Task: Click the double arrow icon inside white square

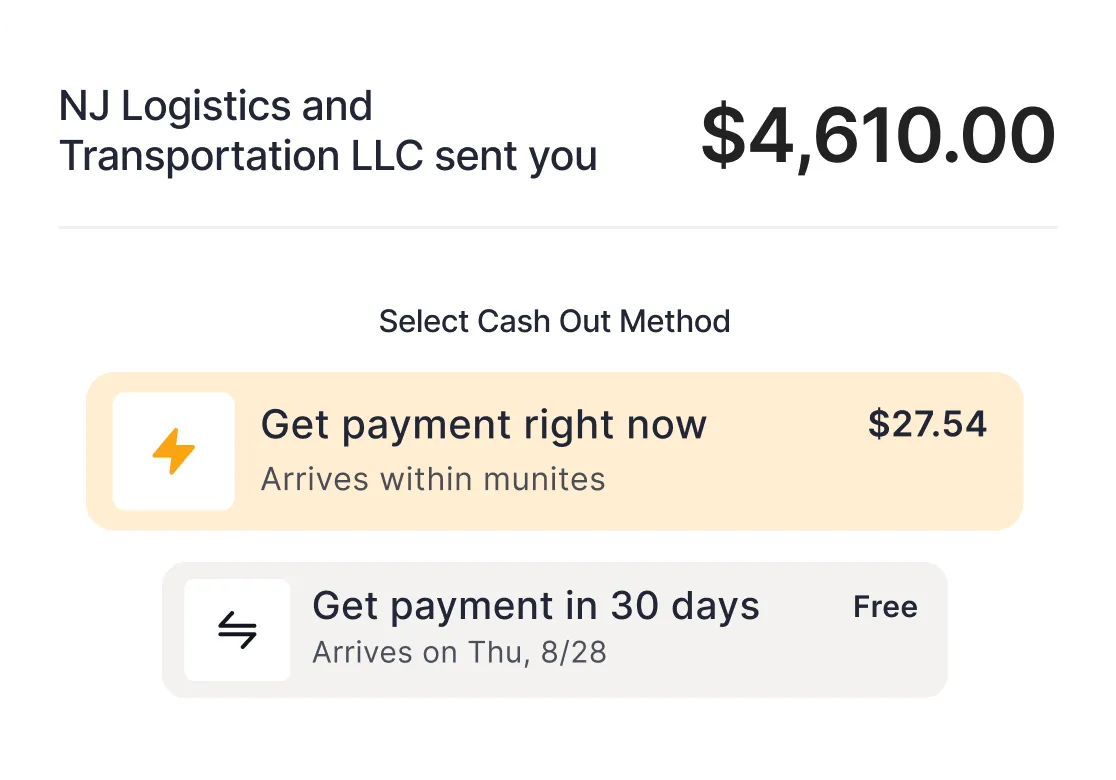Action: point(237,629)
